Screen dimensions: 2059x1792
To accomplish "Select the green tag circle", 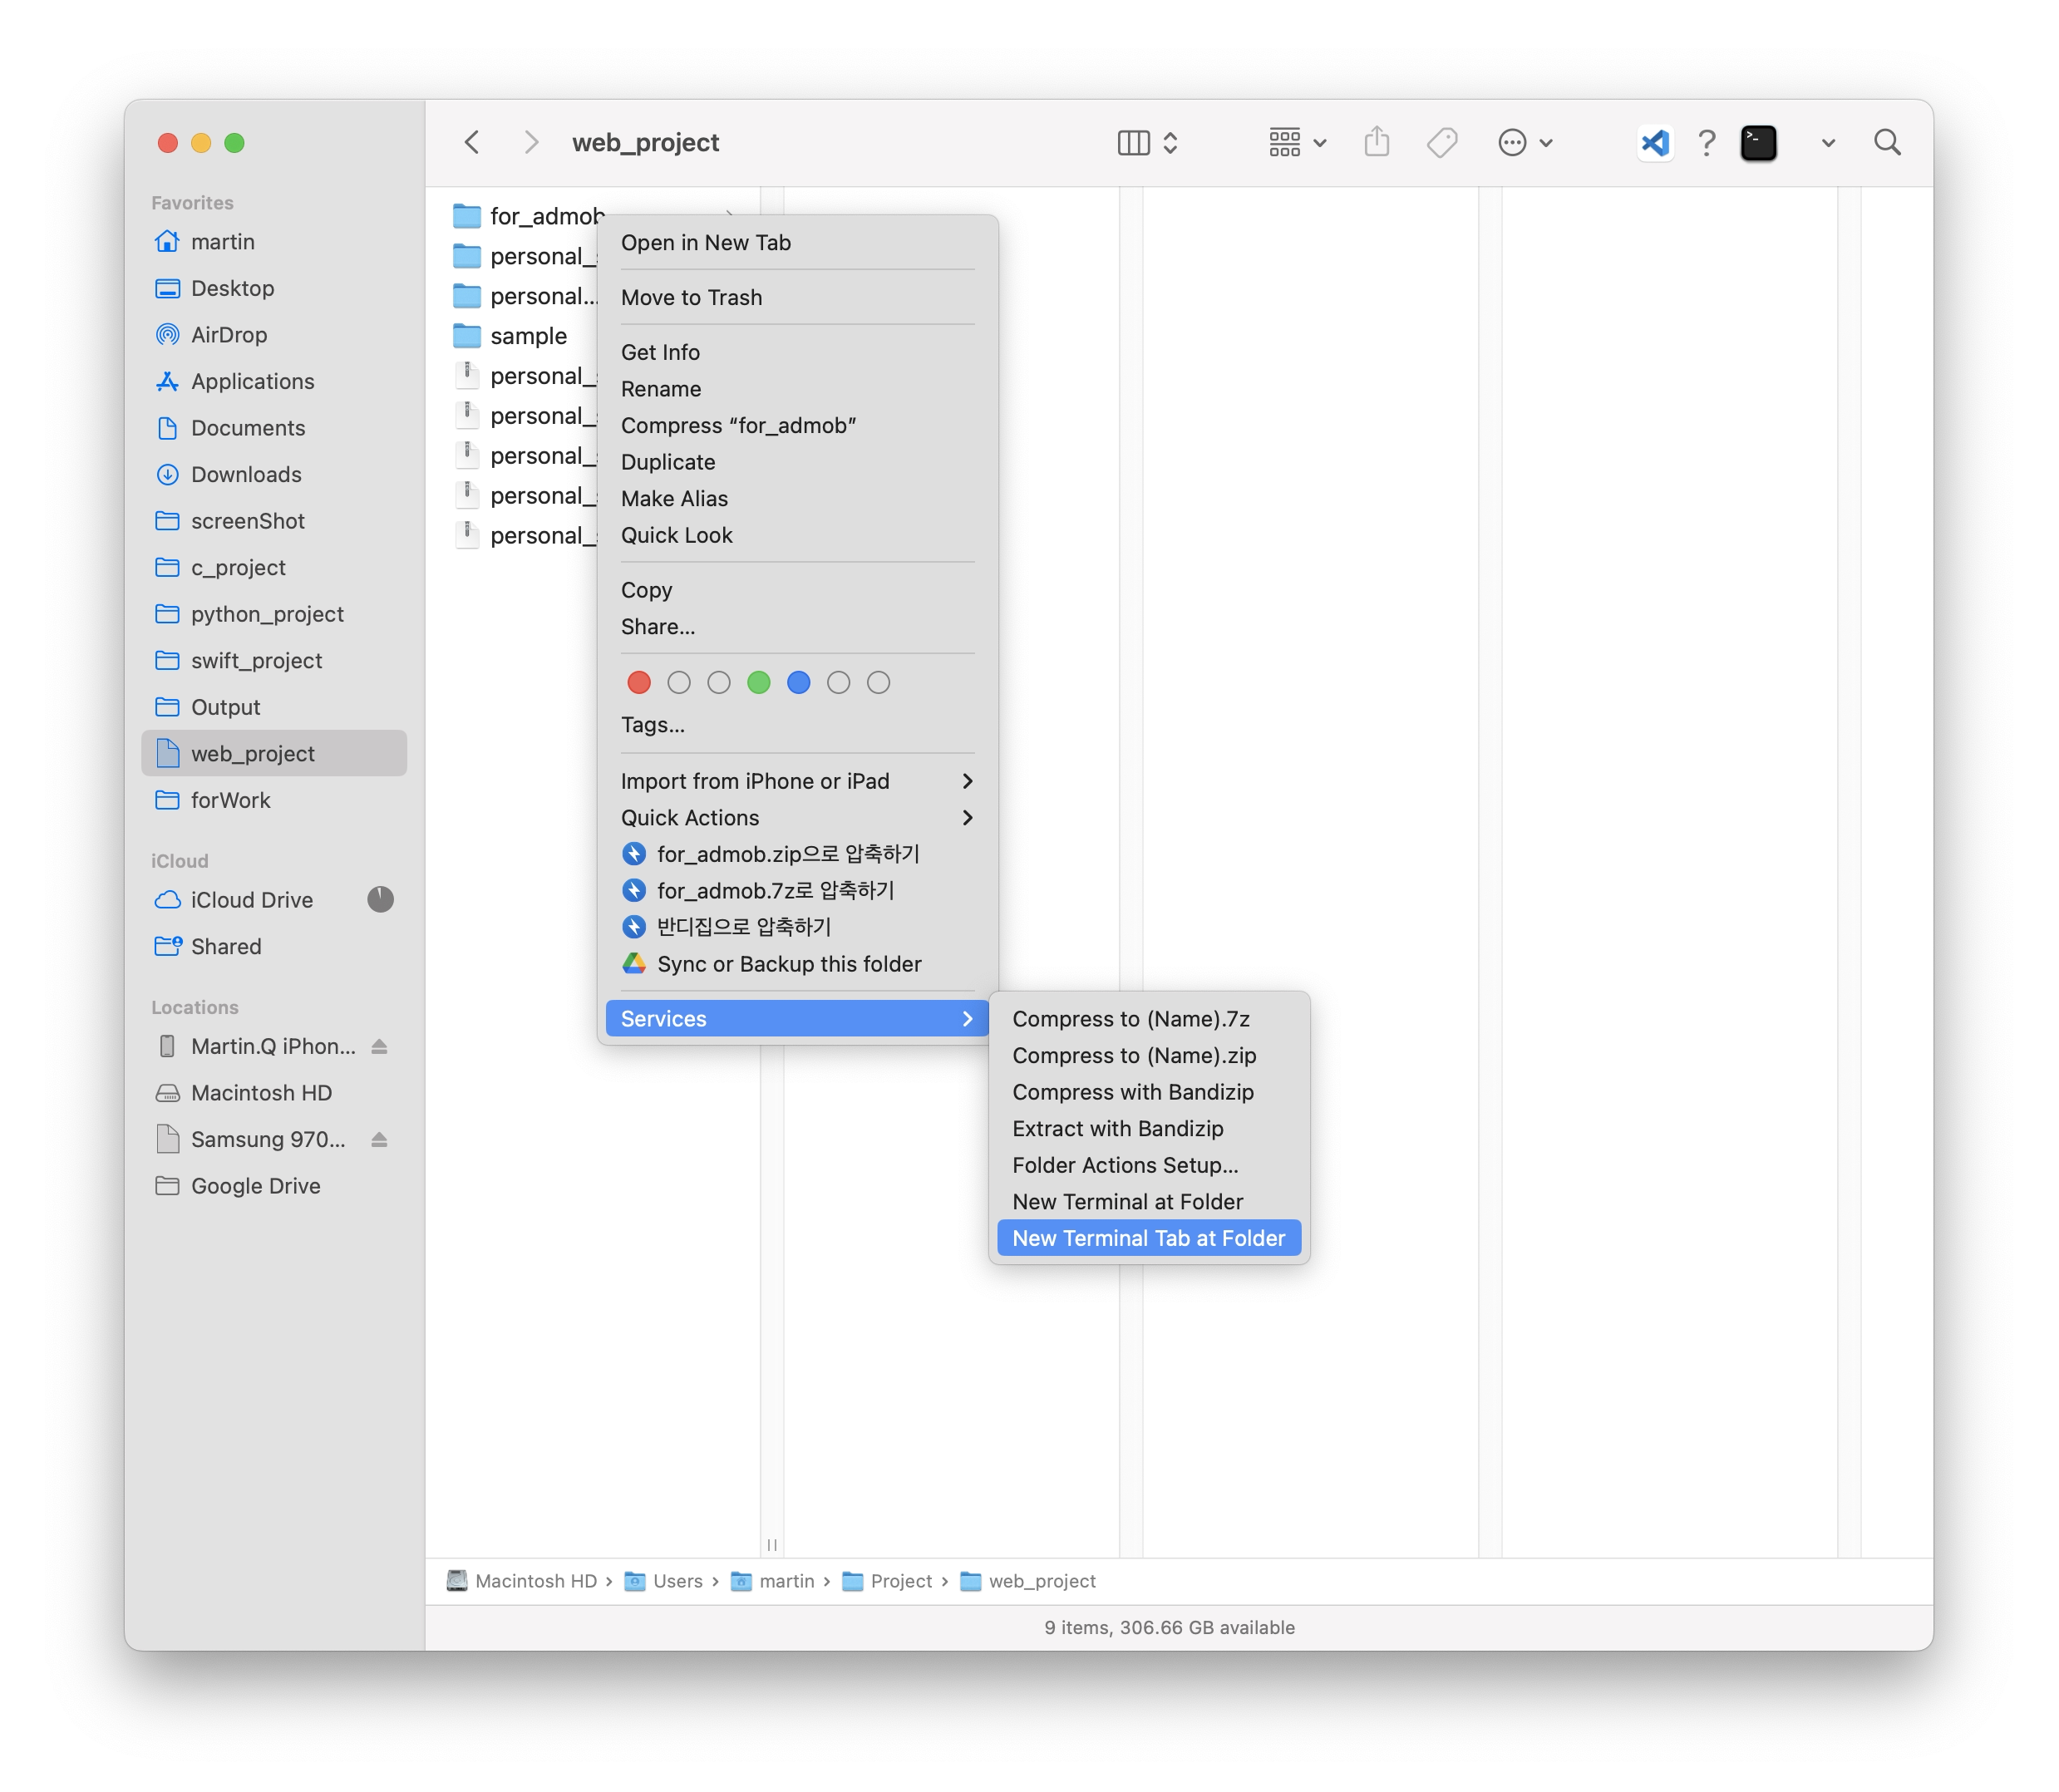I will pos(759,683).
